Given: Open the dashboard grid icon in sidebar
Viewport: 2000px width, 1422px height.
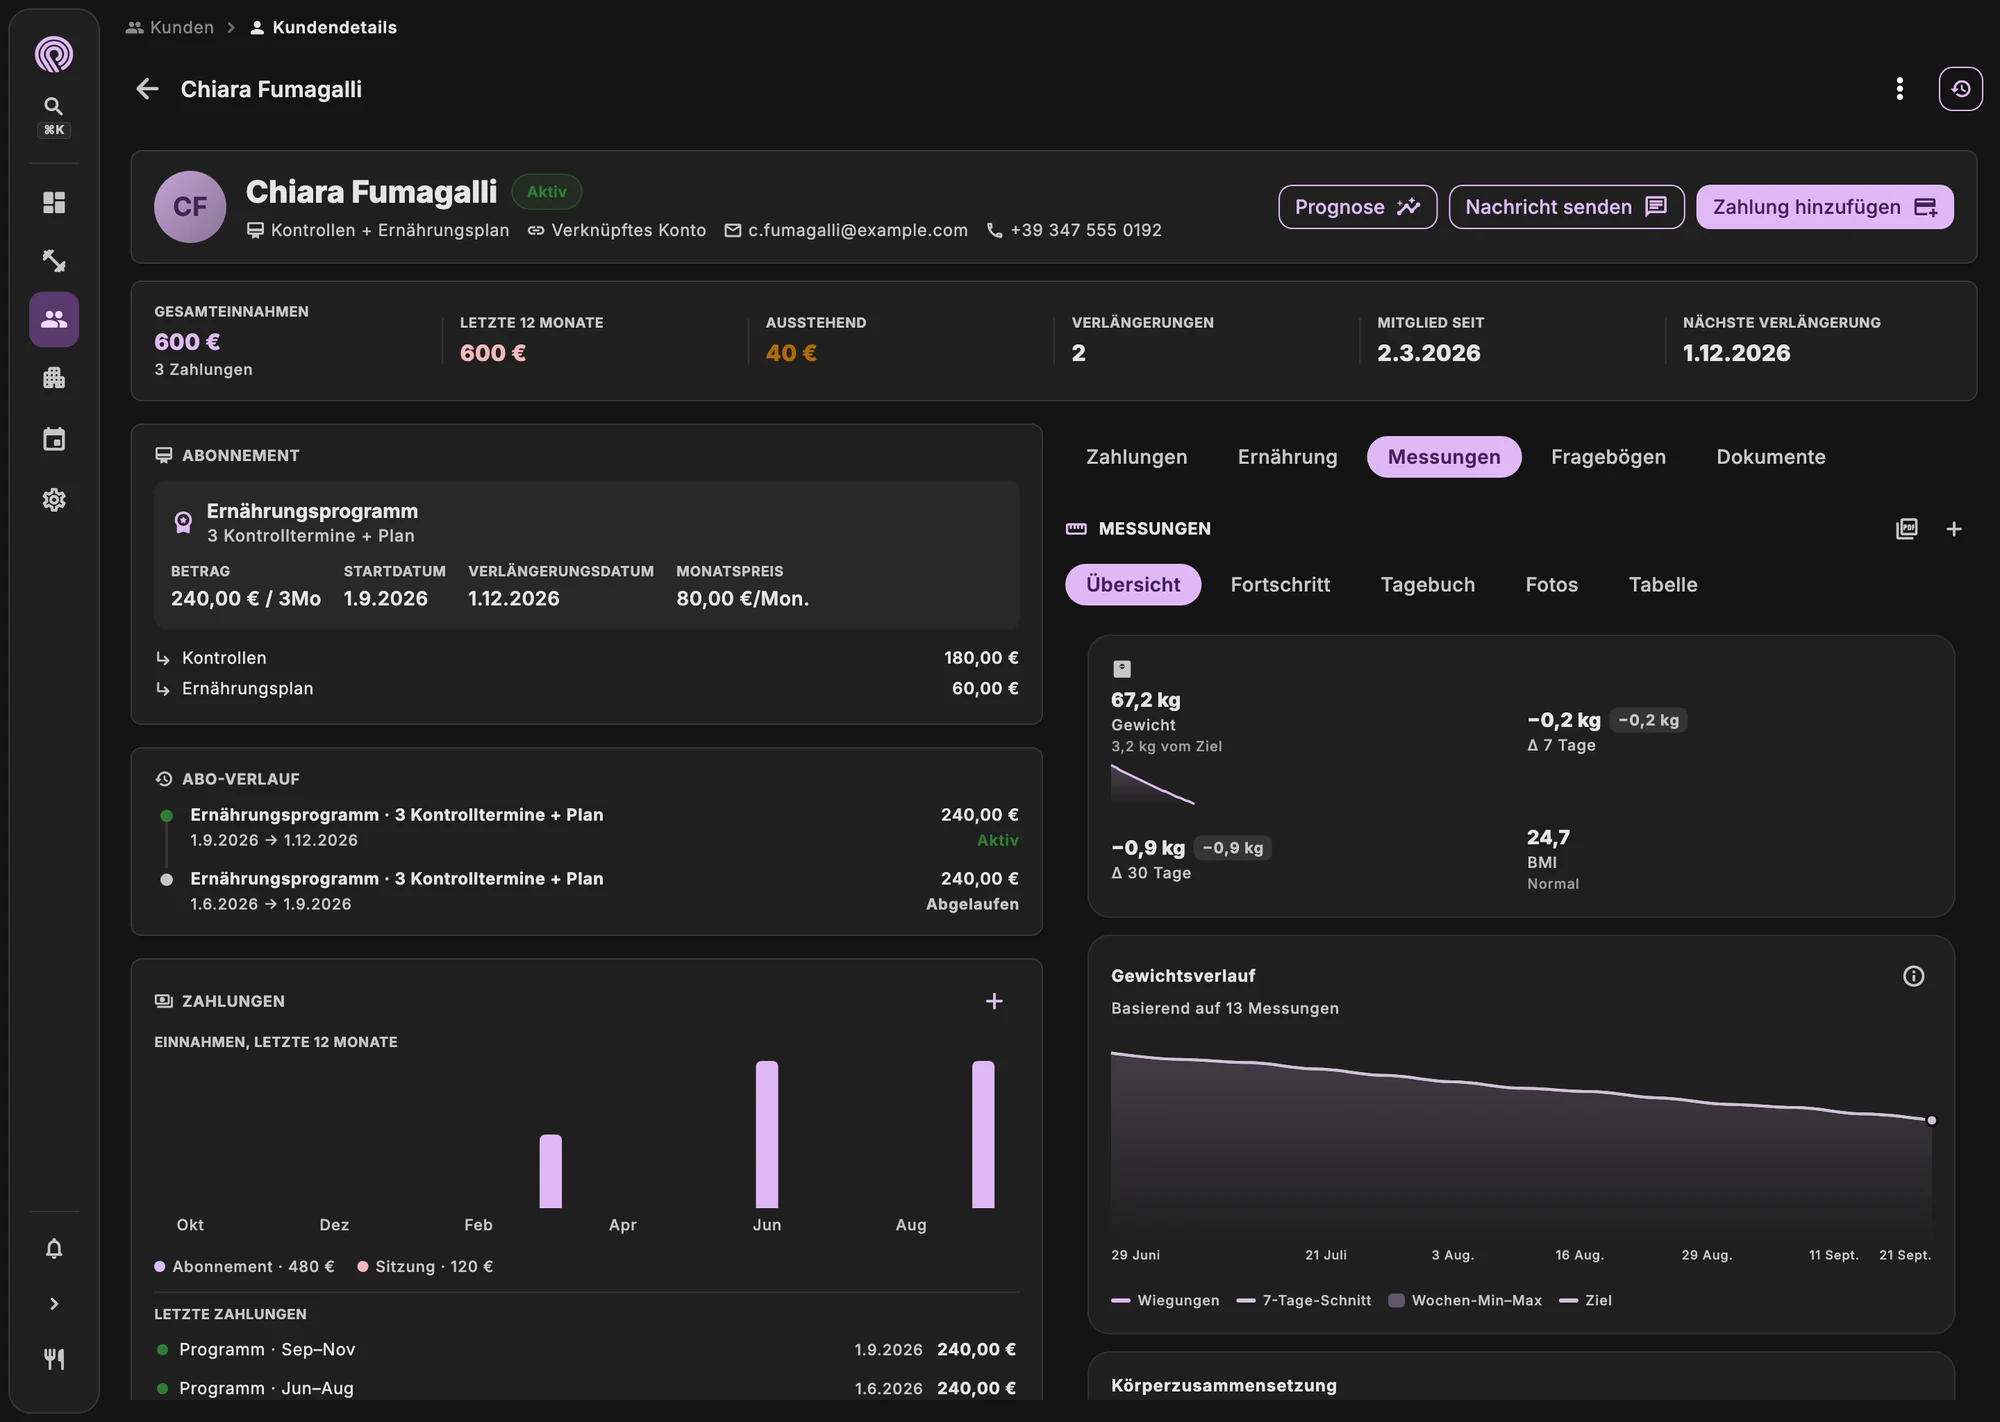Looking at the screenshot, I should (x=54, y=203).
